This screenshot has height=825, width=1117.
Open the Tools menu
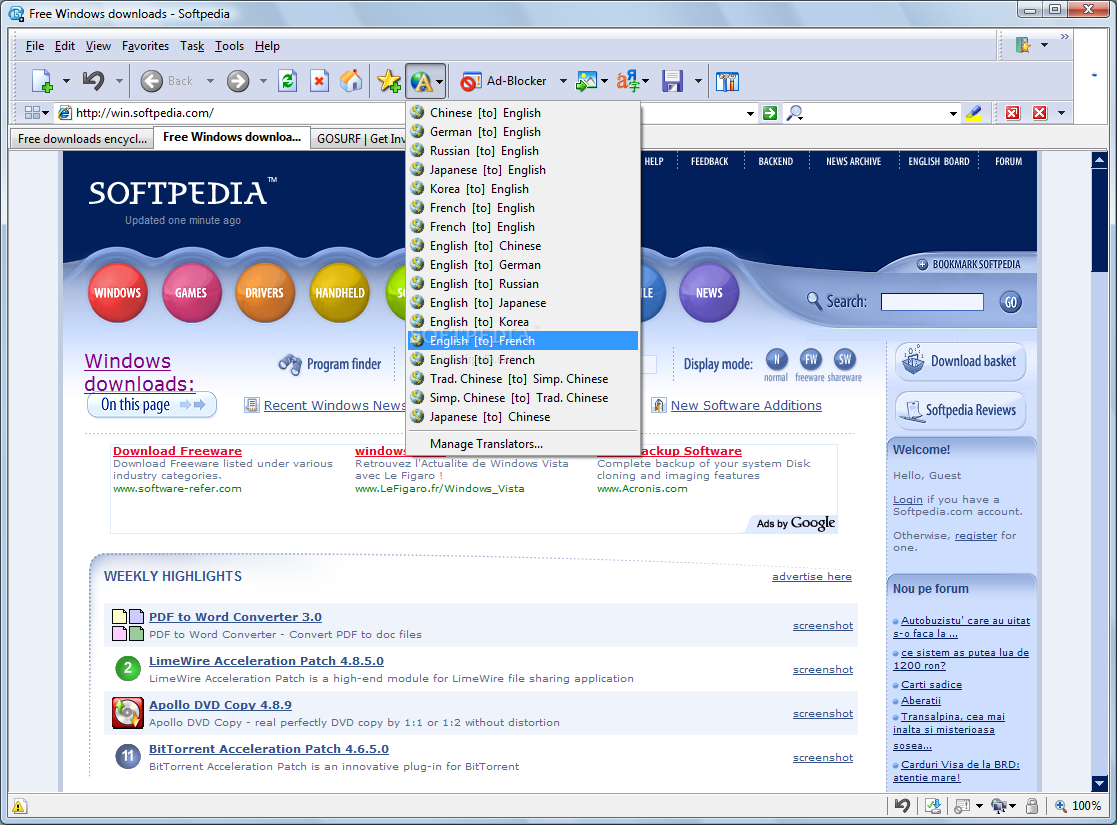pos(229,46)
